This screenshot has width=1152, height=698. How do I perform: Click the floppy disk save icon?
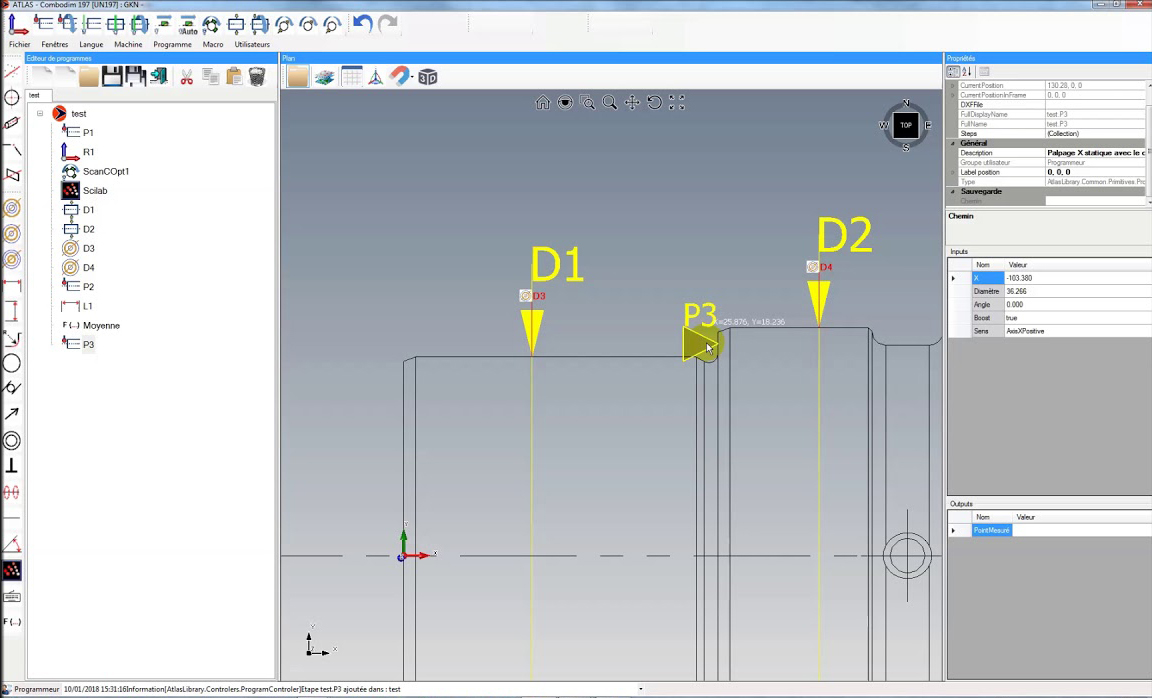click(x=112, y=77)
